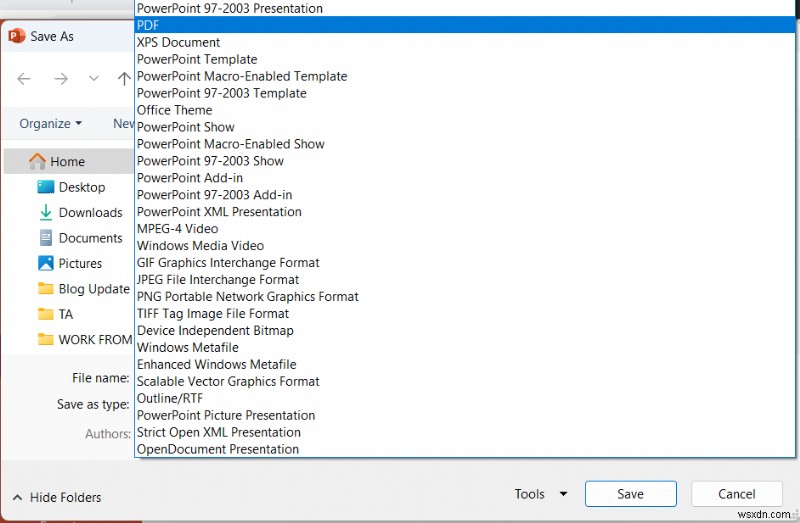Choose PowerPoint Template file type
The image size is (800, 523).
(x=465, y=59)
